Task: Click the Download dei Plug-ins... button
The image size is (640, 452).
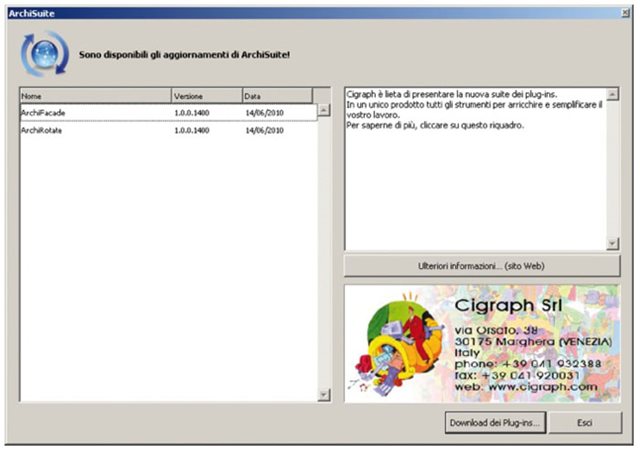Action: [x=495, y=423]
